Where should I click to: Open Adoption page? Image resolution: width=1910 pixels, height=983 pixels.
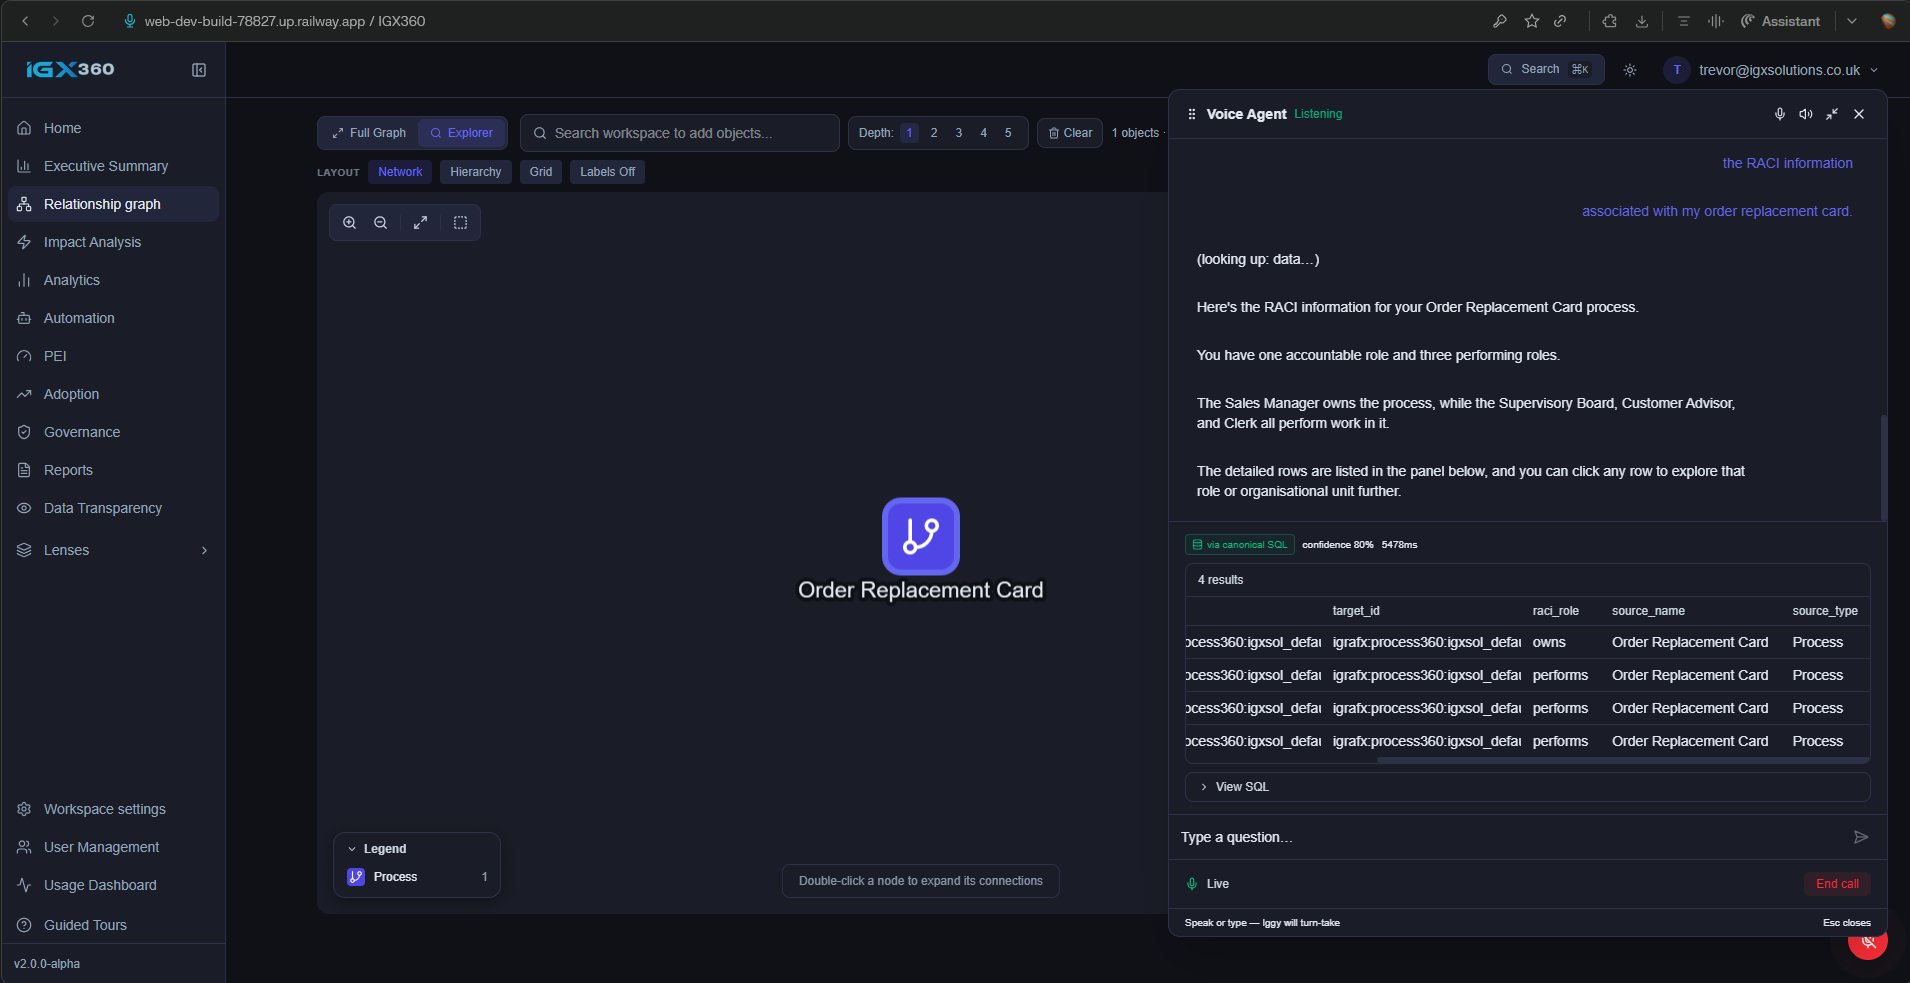pos(113,394)
